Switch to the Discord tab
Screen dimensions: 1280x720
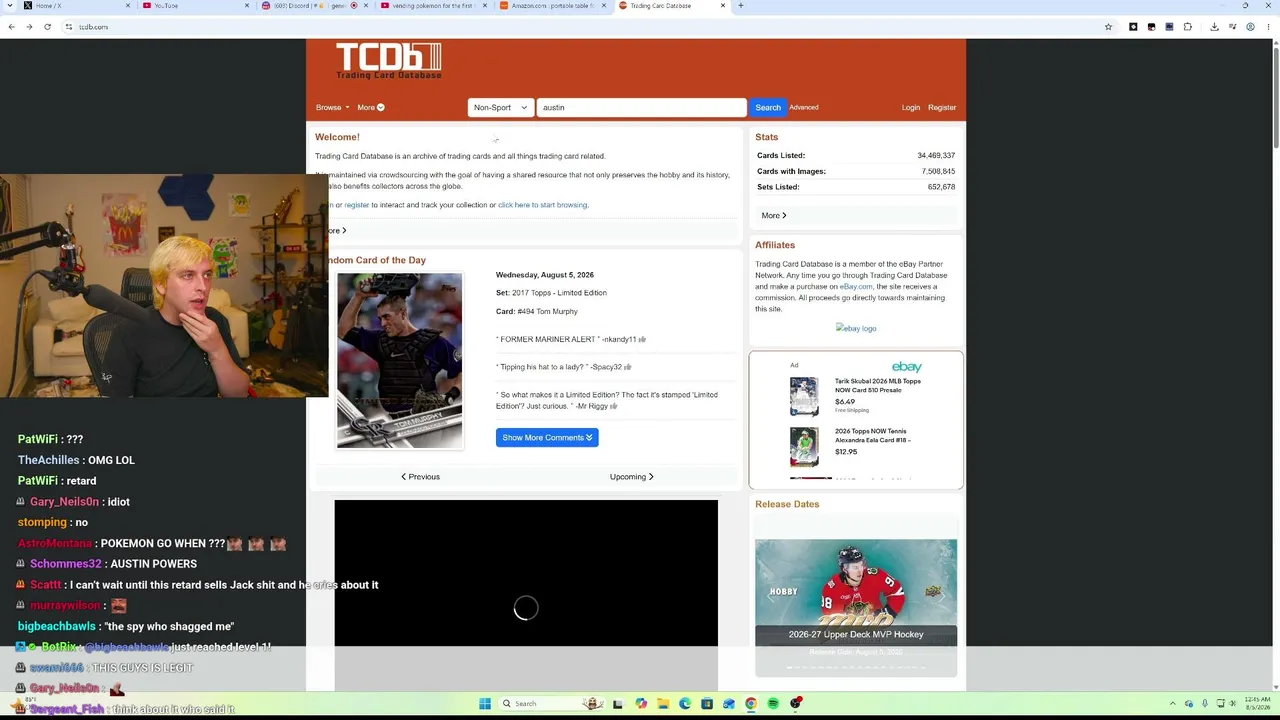(315, 6)
